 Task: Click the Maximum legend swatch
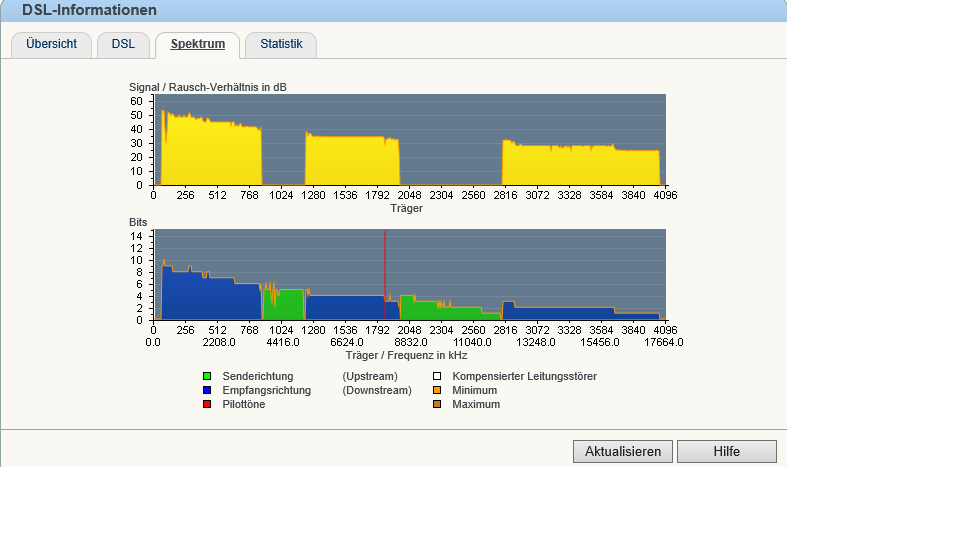click(437, 405)
